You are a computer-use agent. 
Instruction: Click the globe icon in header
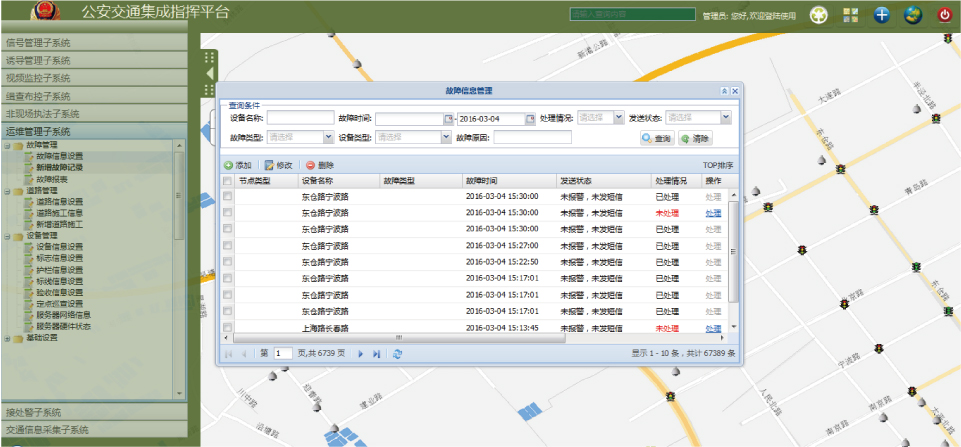click(x=913, y=15)
